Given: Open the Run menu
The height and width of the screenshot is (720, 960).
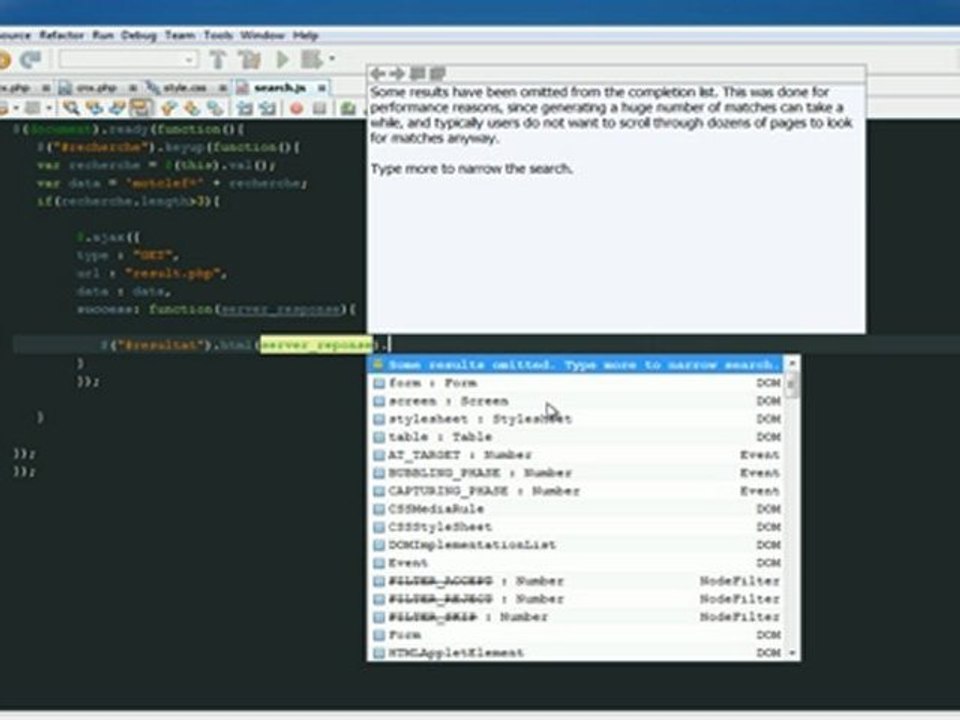Looking at the screenshot, I should tap(103, 36).
